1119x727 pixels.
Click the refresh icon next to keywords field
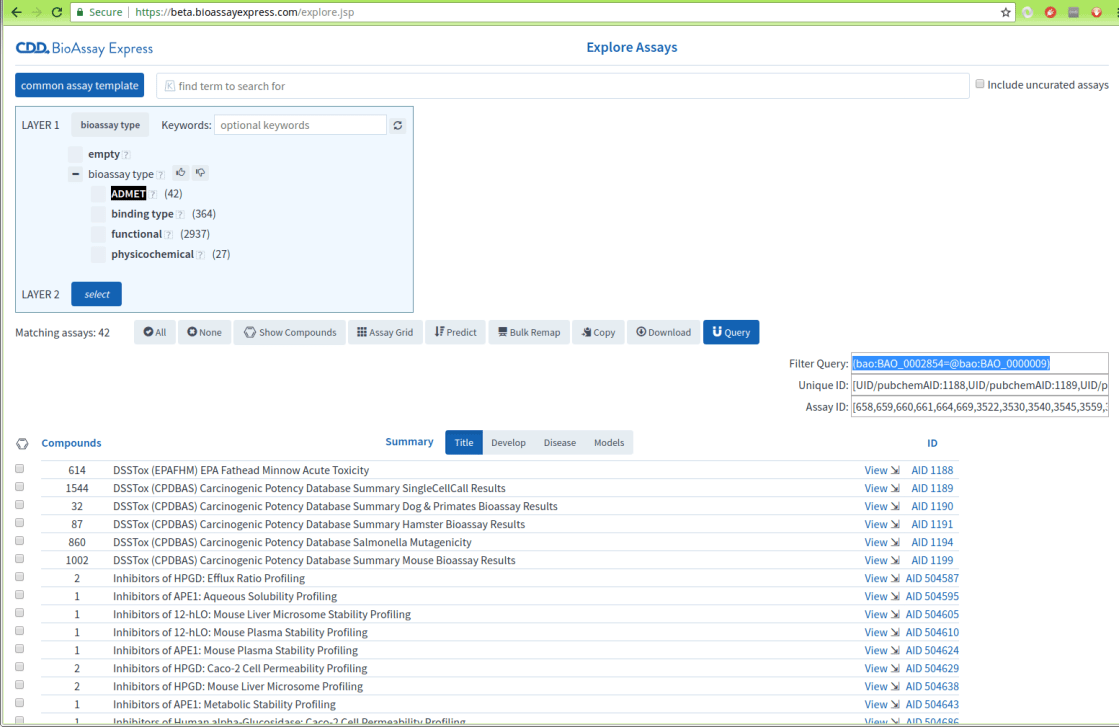(397, 125)
